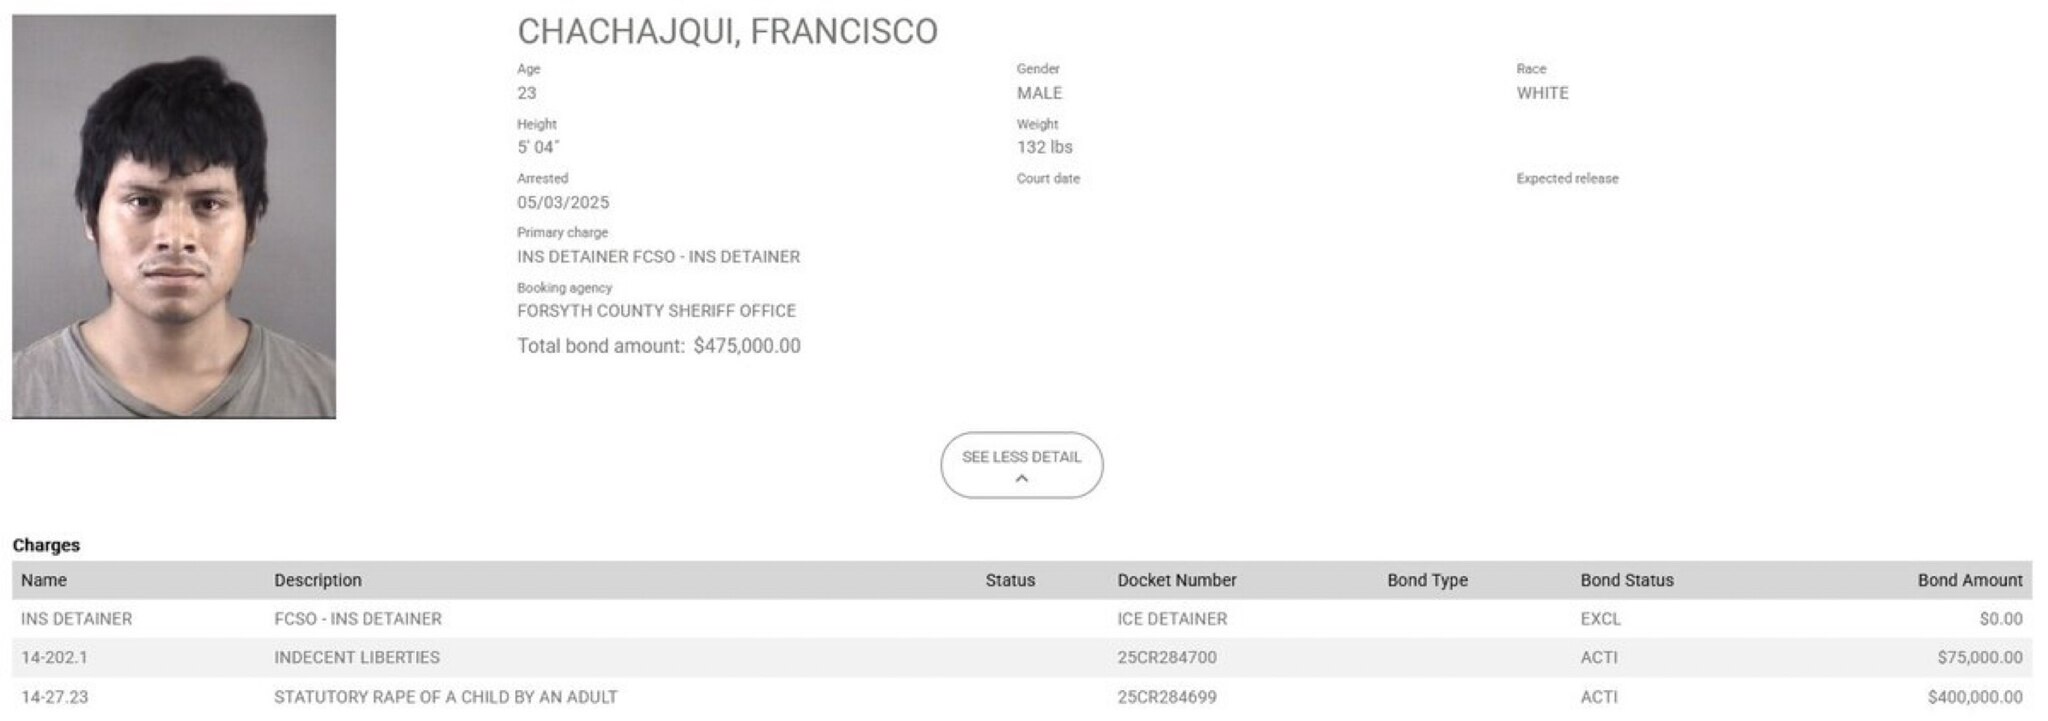Click the Charges section heading

(x=46, y=545)
